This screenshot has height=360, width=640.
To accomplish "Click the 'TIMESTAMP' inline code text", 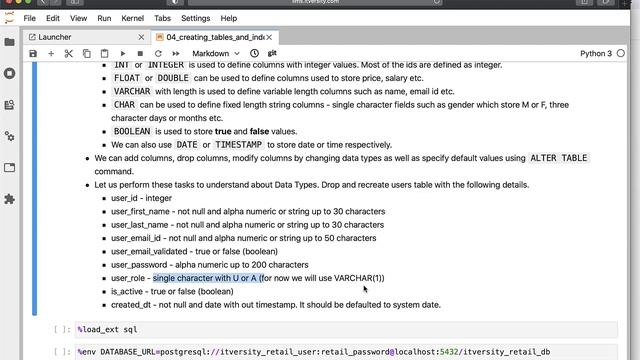I will click(238, 145).
